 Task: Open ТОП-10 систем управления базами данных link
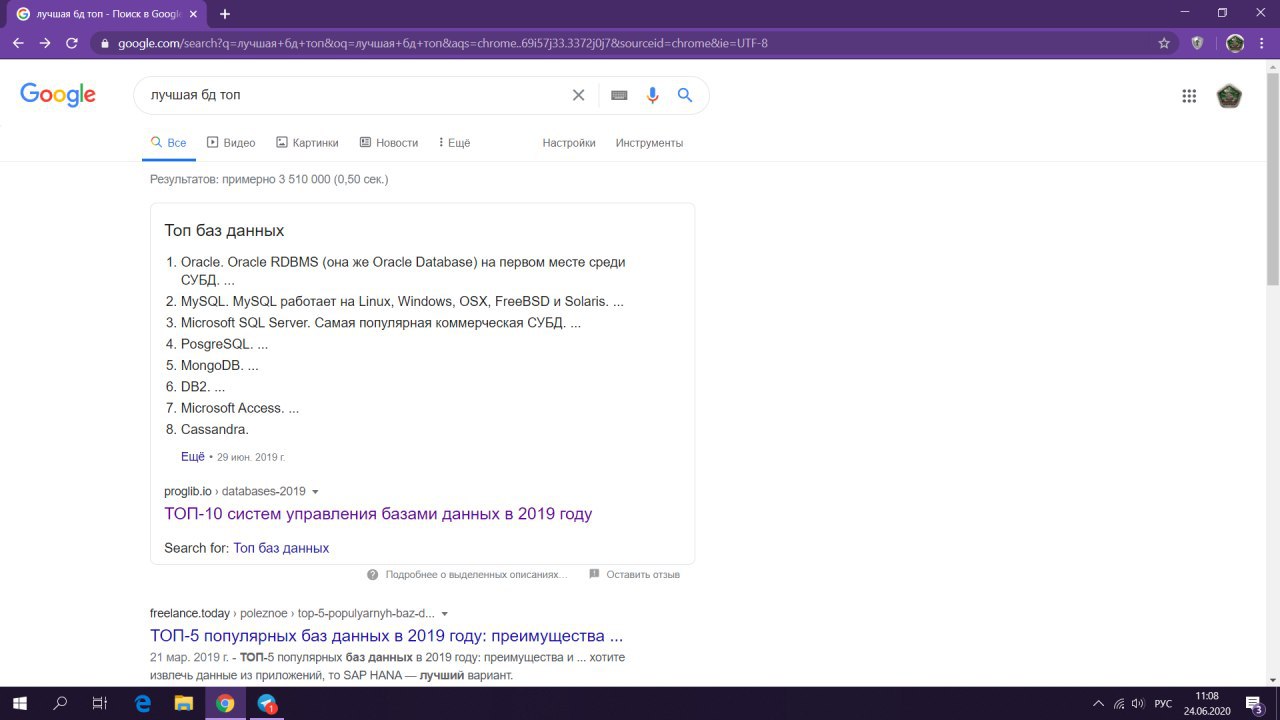tap(378, 514)
